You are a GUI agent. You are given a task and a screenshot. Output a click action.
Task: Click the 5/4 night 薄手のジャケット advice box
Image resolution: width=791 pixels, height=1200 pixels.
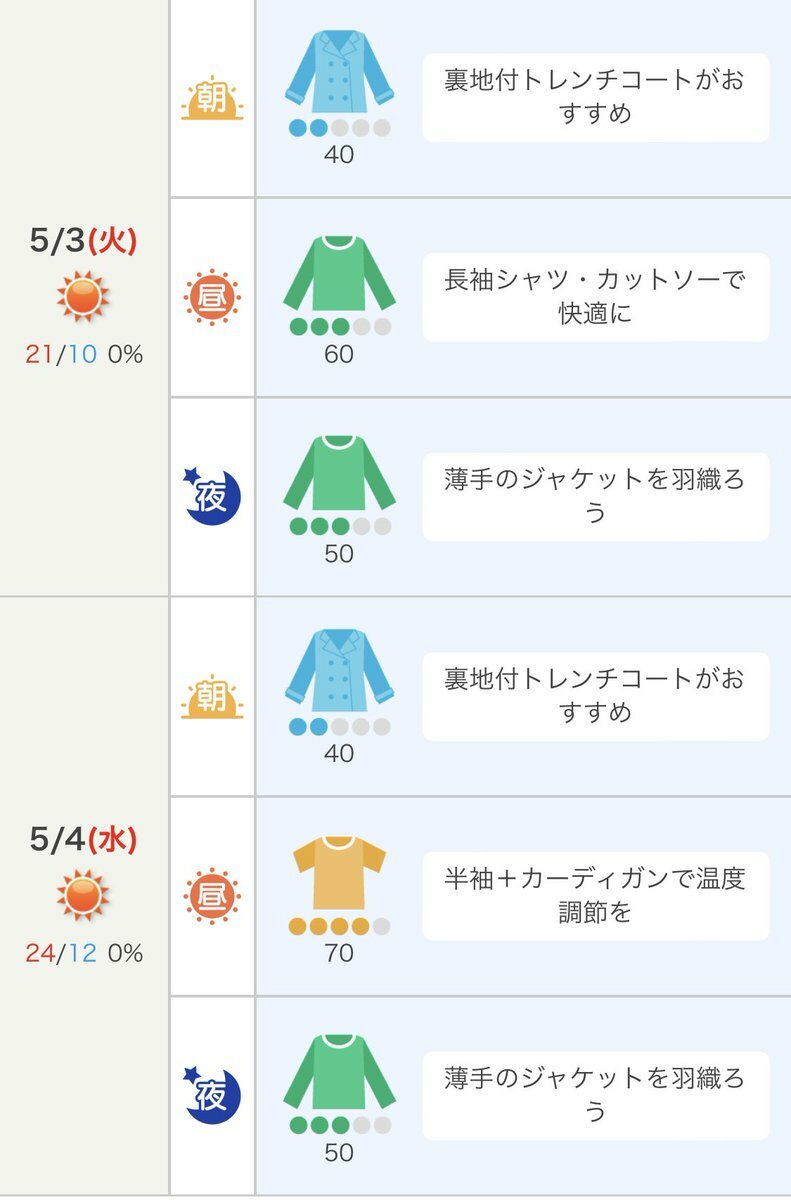click(x=595, y=1096)
